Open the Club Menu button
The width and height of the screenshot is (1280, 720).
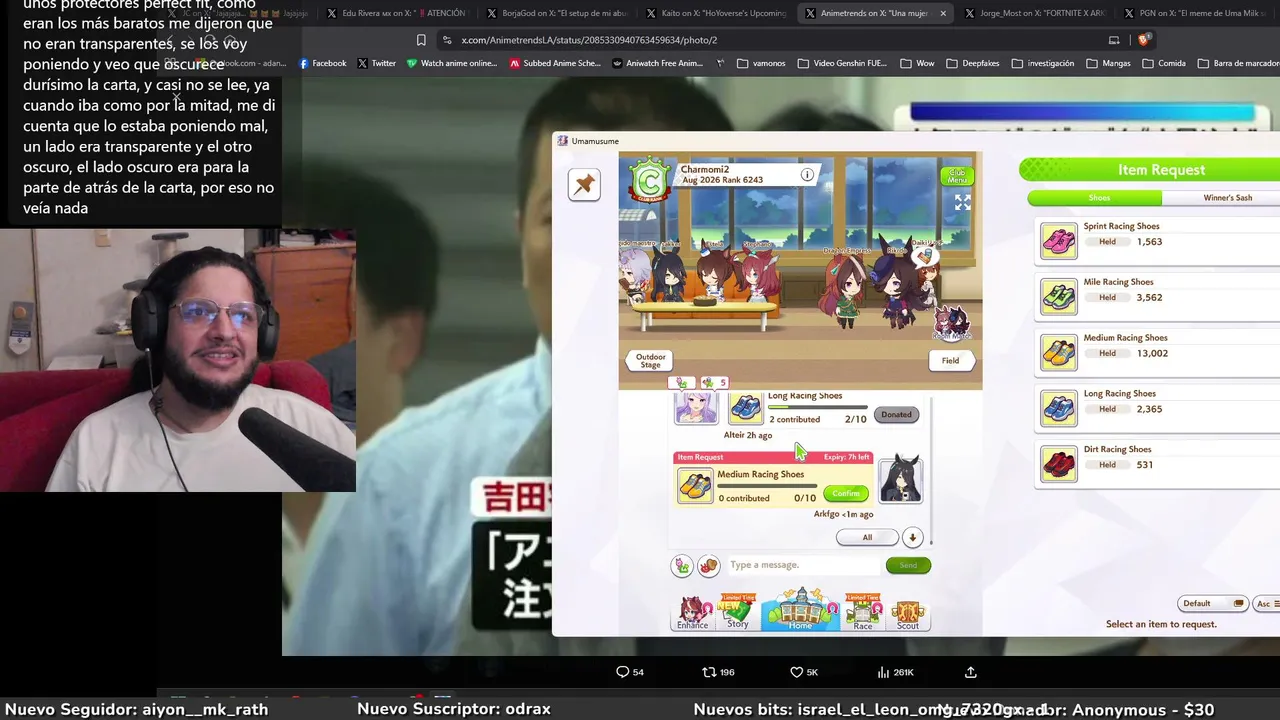point(957,176)
